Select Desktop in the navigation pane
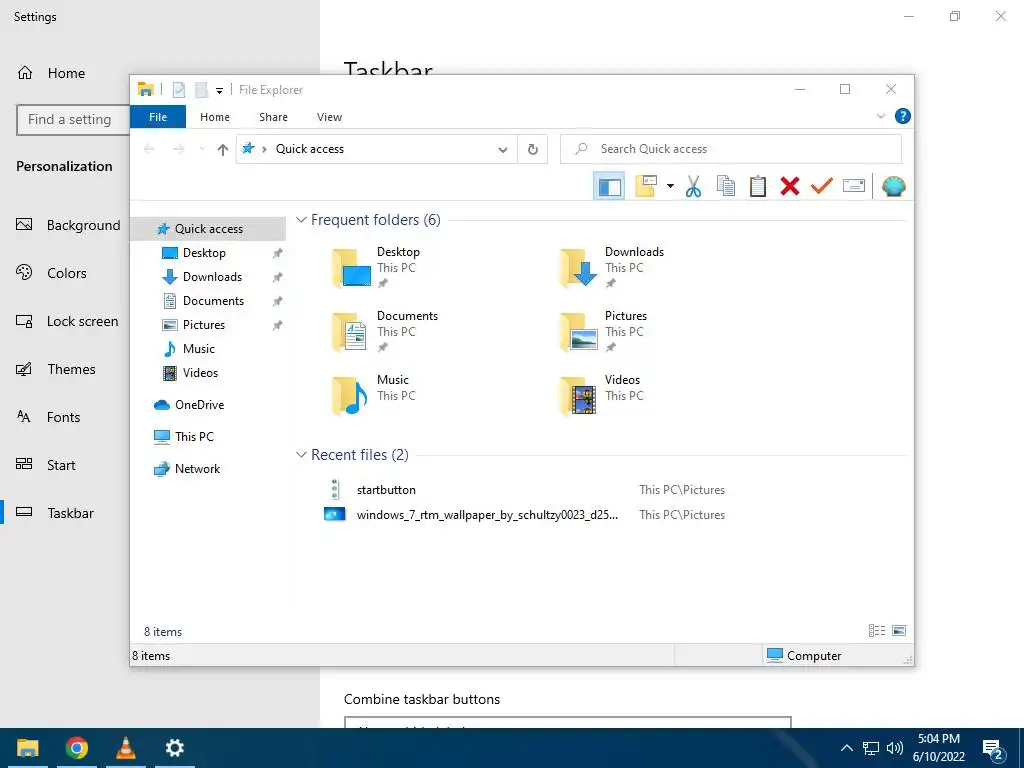 coord(204,253)
